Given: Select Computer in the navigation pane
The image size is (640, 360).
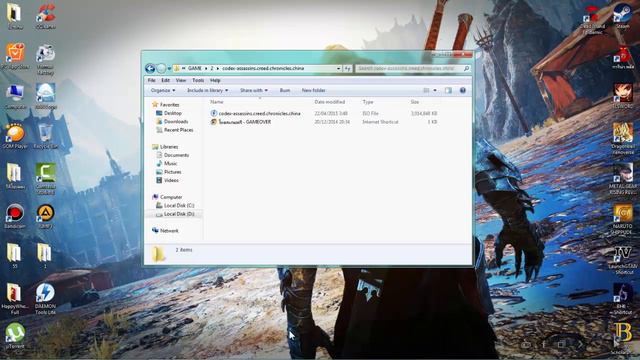Looking at the screenshot, I should [171, 197].
